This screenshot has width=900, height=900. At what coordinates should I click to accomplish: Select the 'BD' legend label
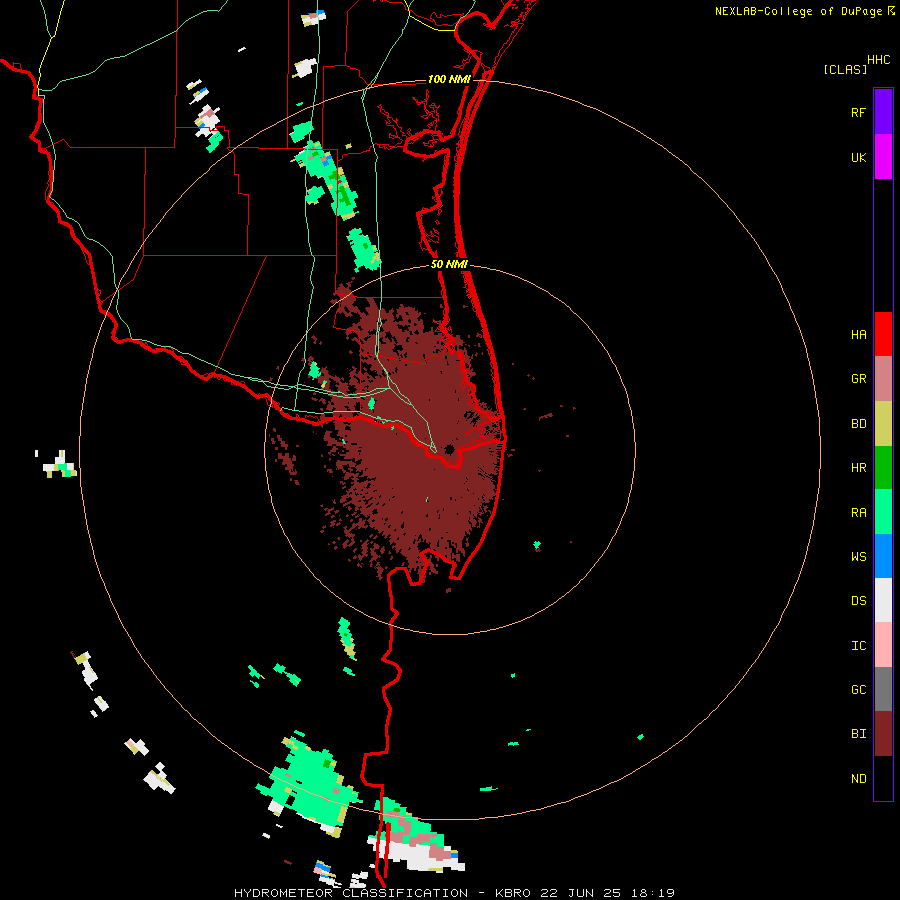pyautogui.click(x=858, y=424)
